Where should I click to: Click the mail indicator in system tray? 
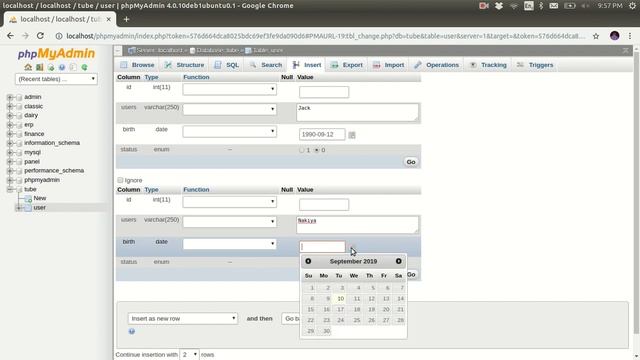point(554,6)
